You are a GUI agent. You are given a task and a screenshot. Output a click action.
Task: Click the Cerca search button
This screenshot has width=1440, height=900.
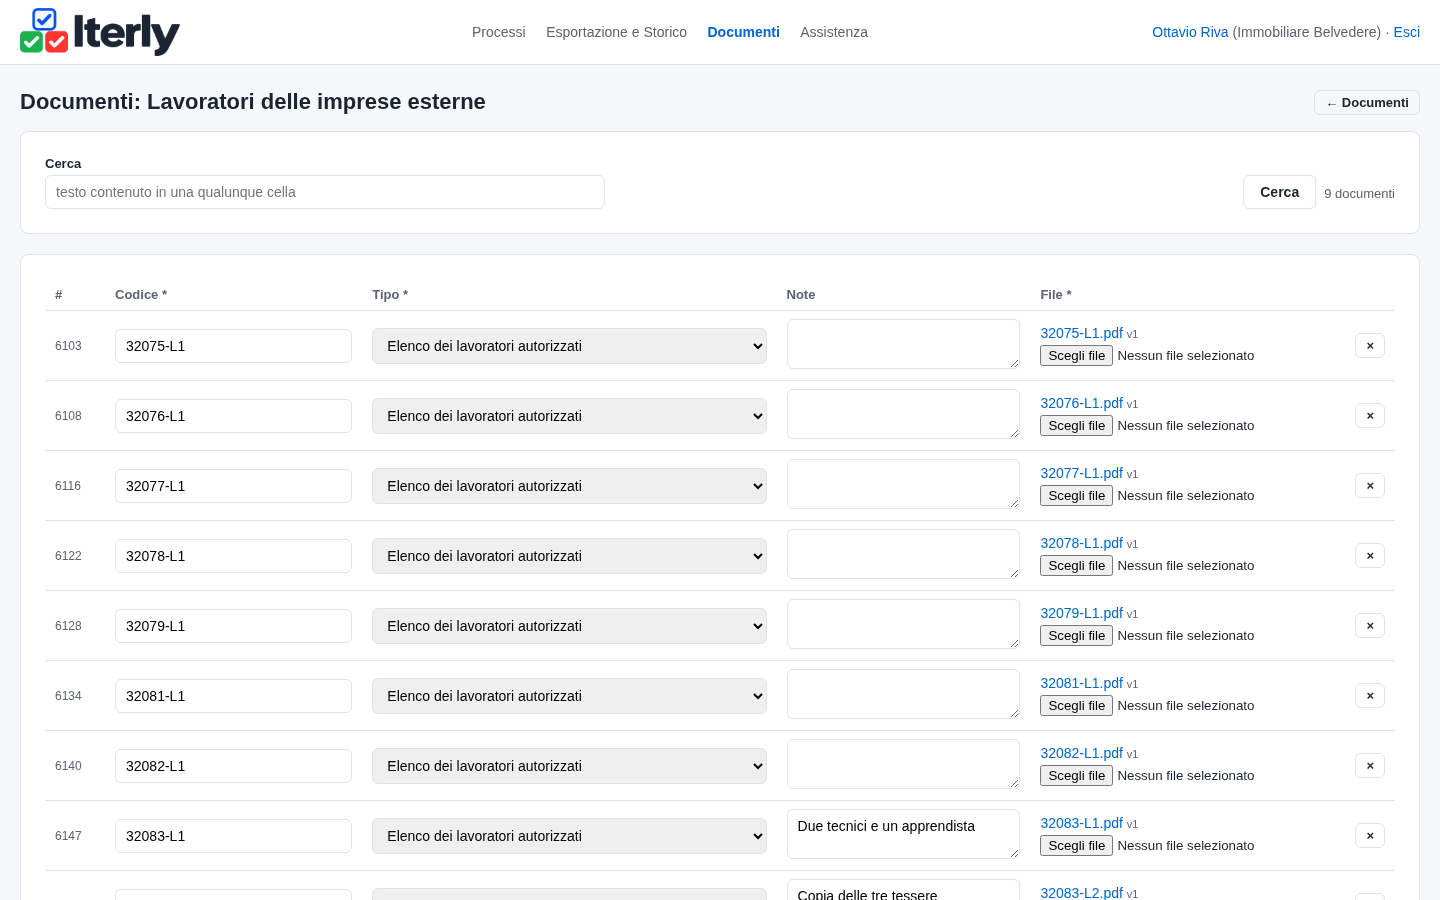click(1279, 192)
